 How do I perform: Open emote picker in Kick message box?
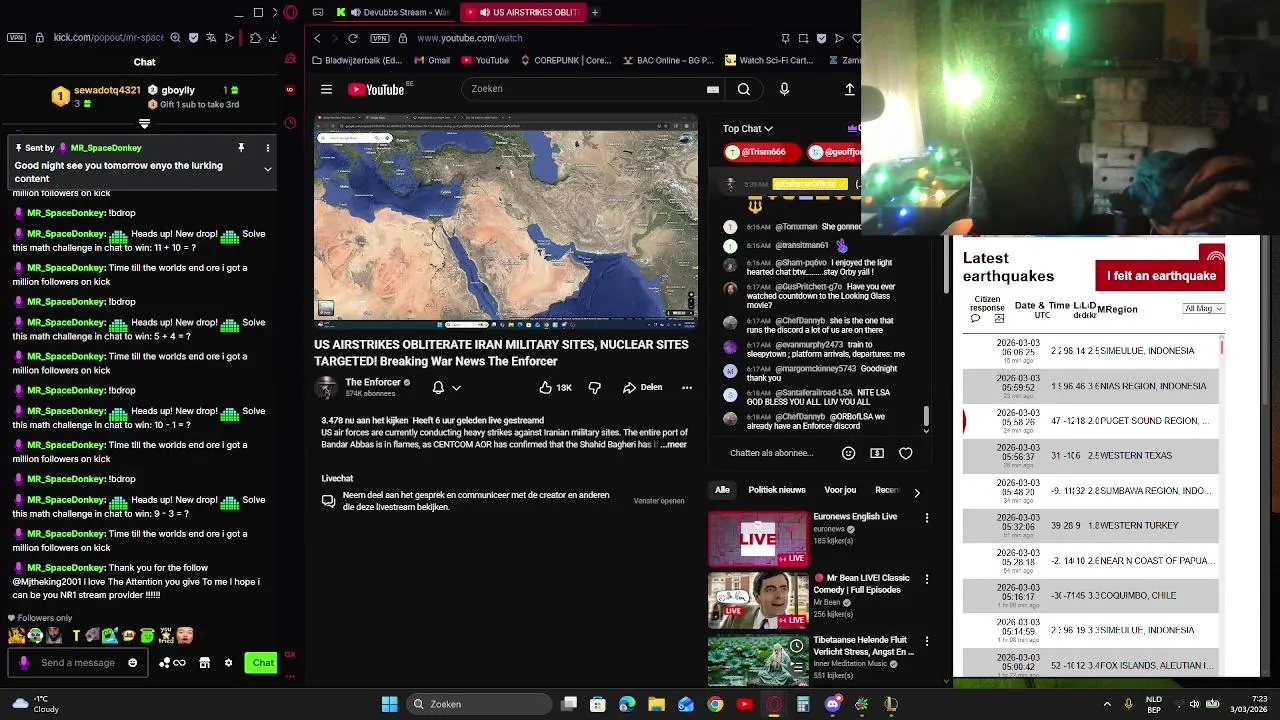click(132, 662)
